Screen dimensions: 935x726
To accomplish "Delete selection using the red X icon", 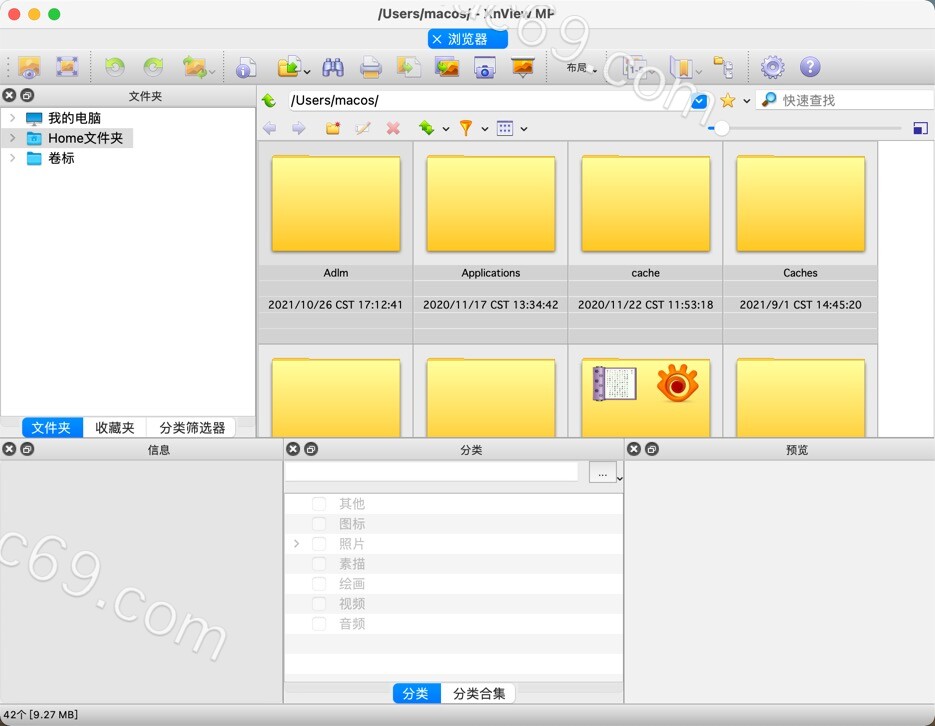I will click(392, 128).
